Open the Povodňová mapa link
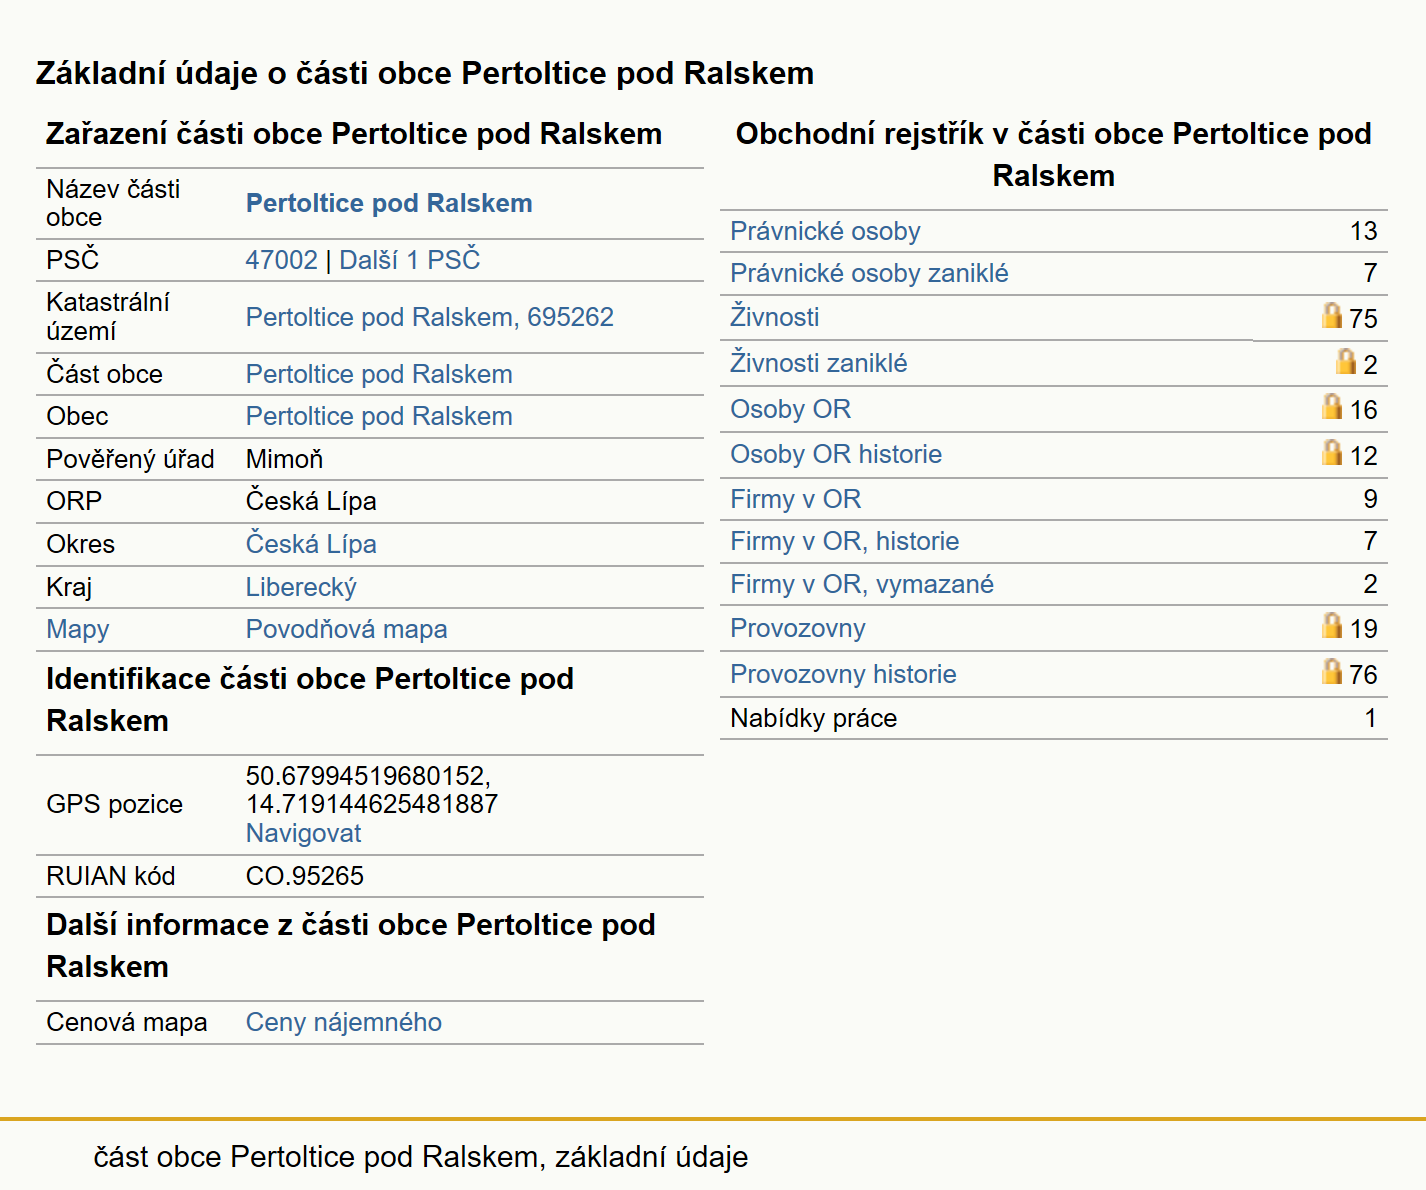Viewport: 1426px width, 1190px height. click(x=346, y=629)
